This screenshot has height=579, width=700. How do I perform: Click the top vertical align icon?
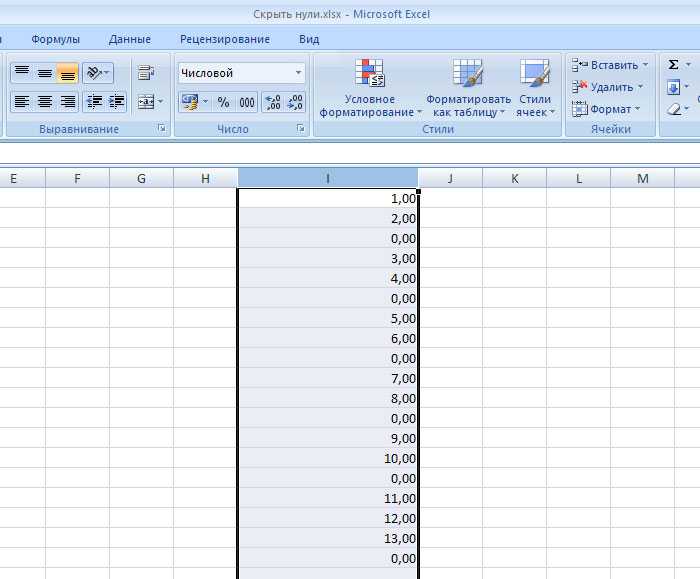[22, 72]
